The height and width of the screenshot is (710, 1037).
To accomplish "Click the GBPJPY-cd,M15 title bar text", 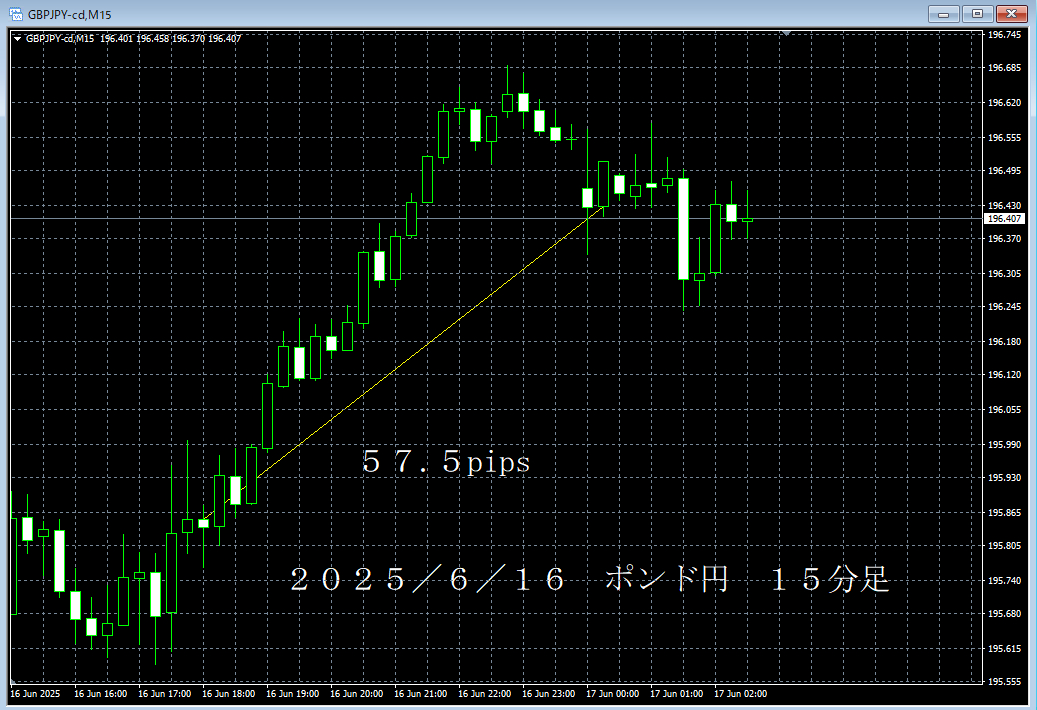I will point(69,13).
